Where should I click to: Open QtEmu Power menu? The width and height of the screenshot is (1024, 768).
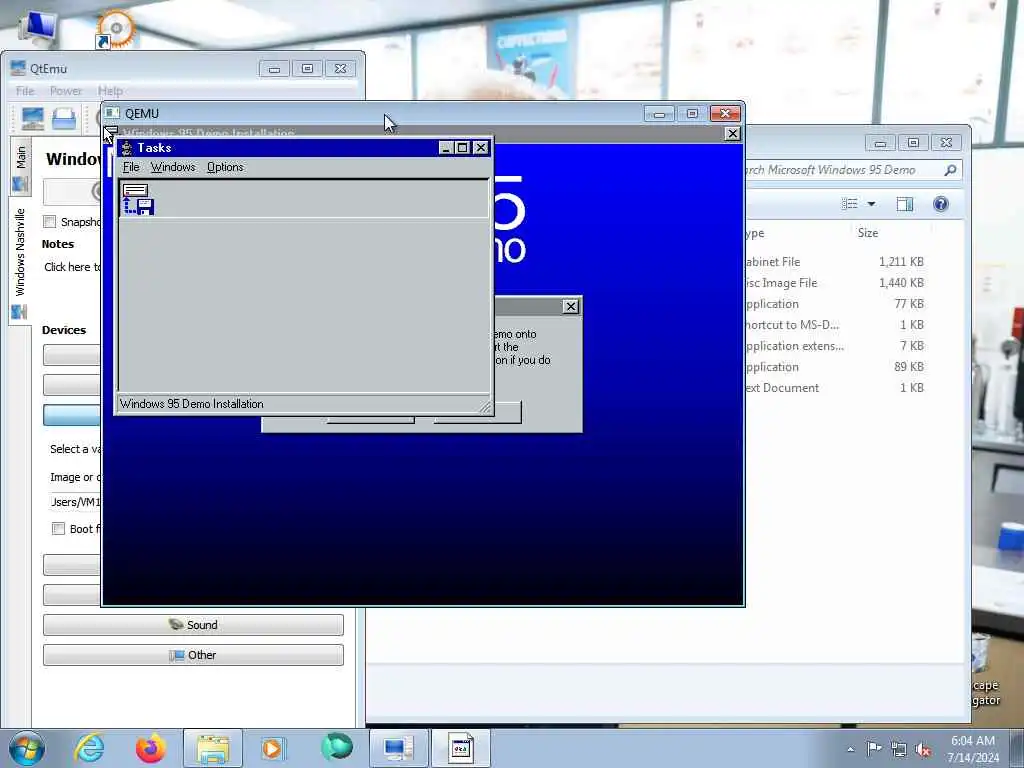66,91
